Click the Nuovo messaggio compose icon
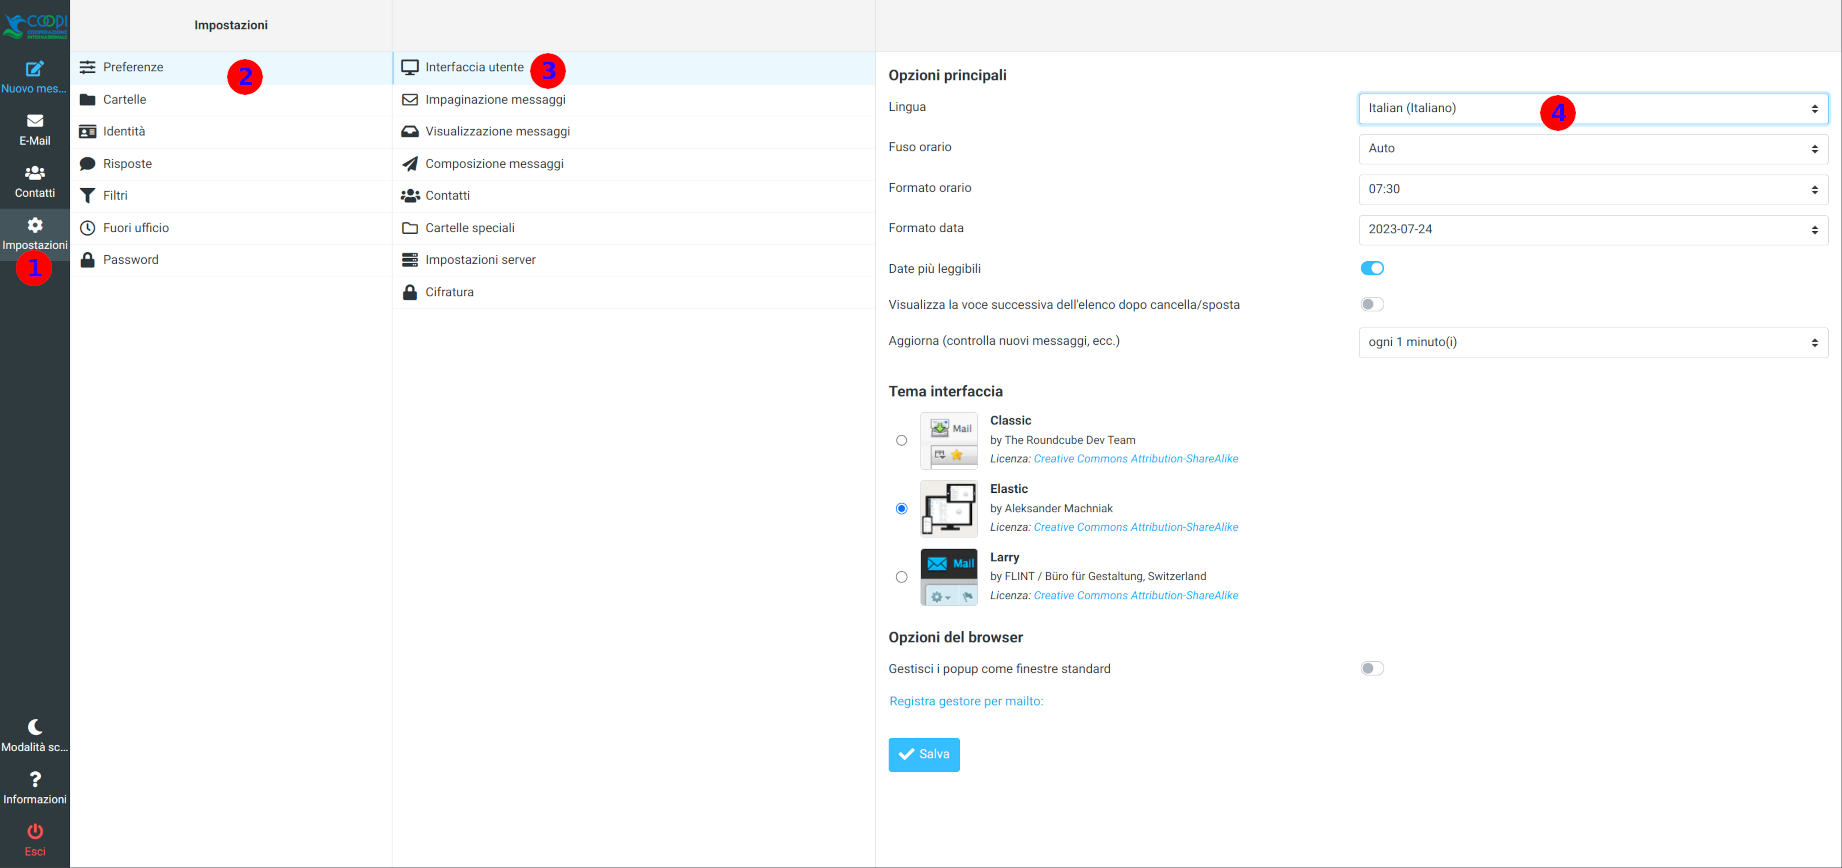The width and height of the screenshot is (1842, 868). click(35, 69)
